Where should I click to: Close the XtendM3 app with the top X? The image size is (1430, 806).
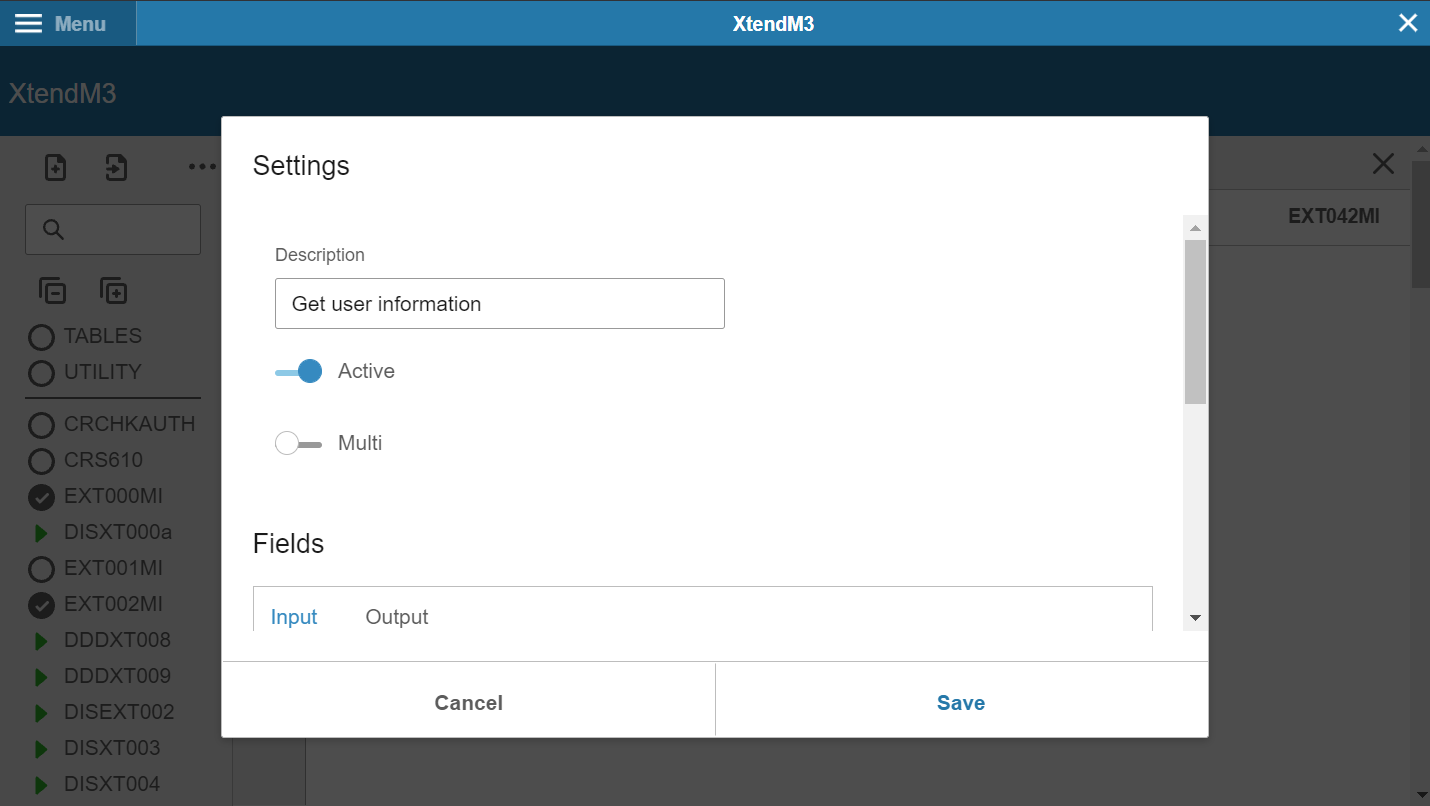1408,23
